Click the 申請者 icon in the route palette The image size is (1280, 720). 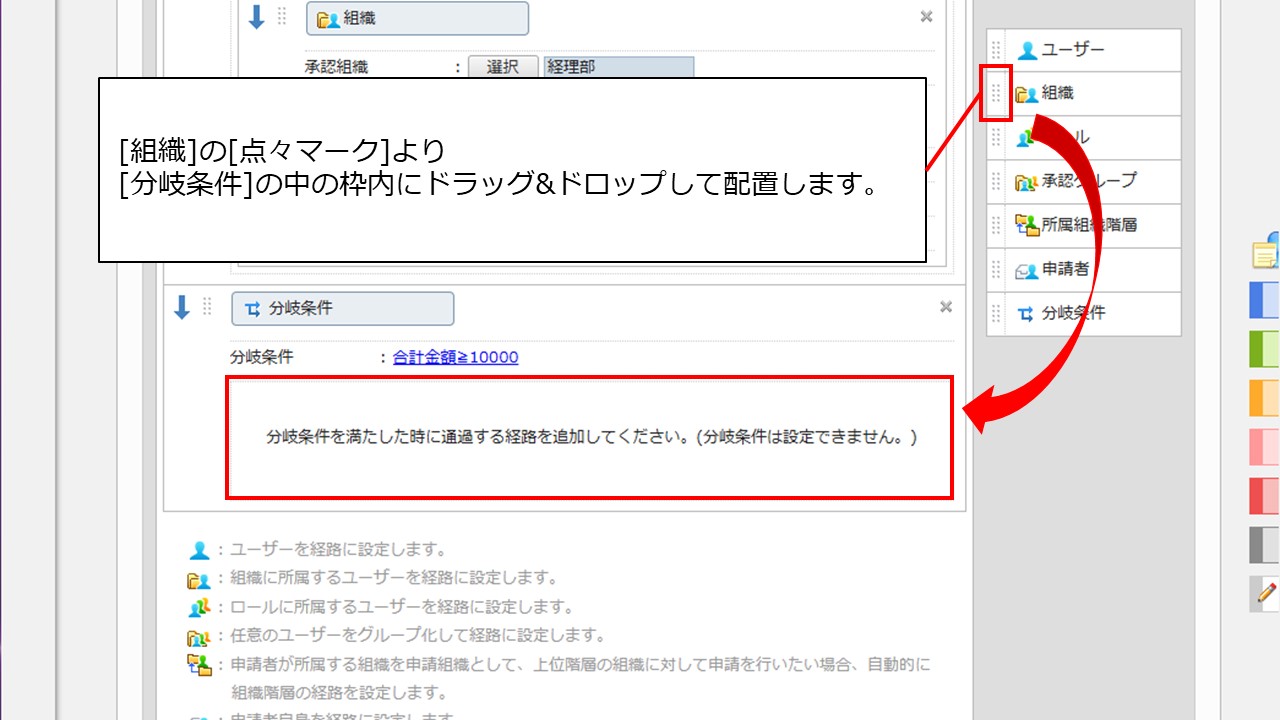[x=1027, y=270]
